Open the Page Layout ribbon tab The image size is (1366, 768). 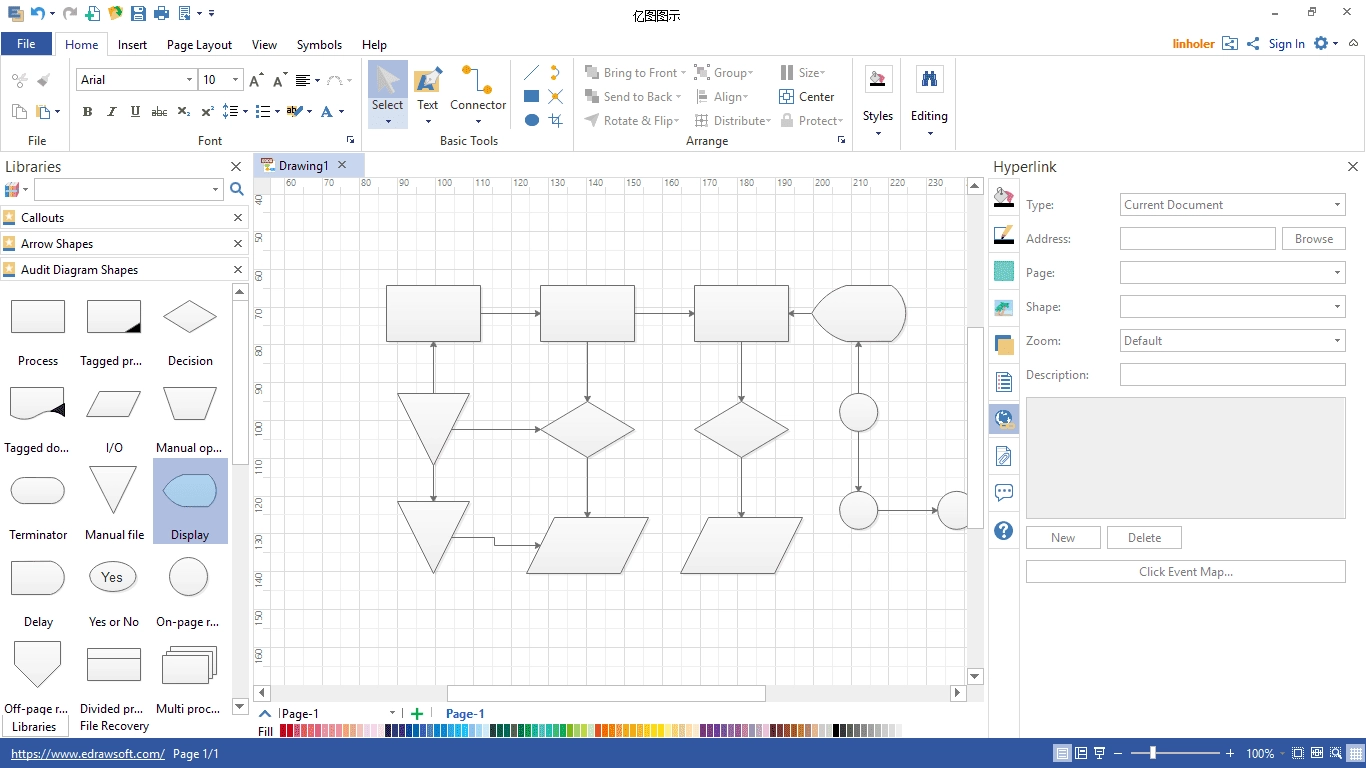coord(199,44)
